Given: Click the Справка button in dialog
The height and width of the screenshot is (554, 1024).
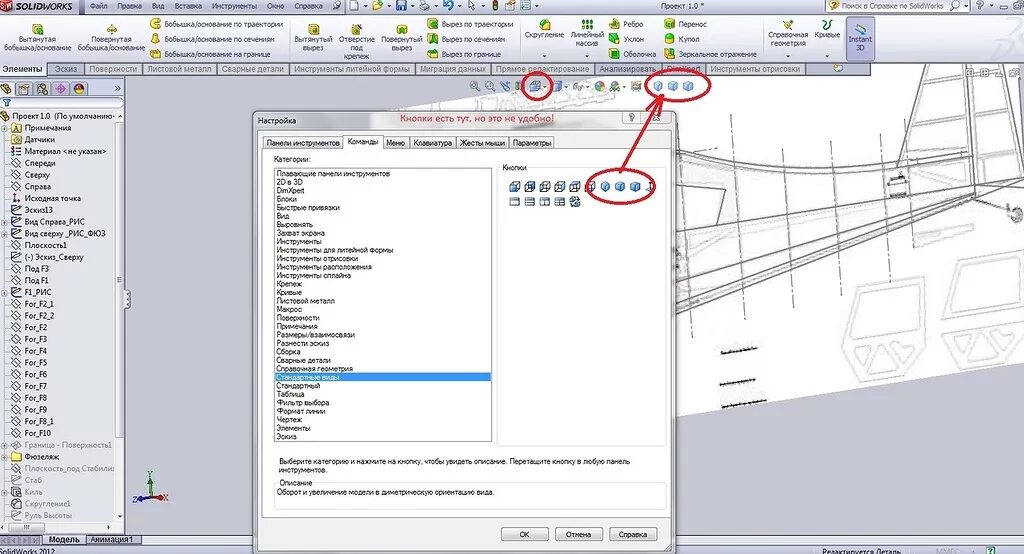Looking at the screenshot, I should click(x=632, y=534).
